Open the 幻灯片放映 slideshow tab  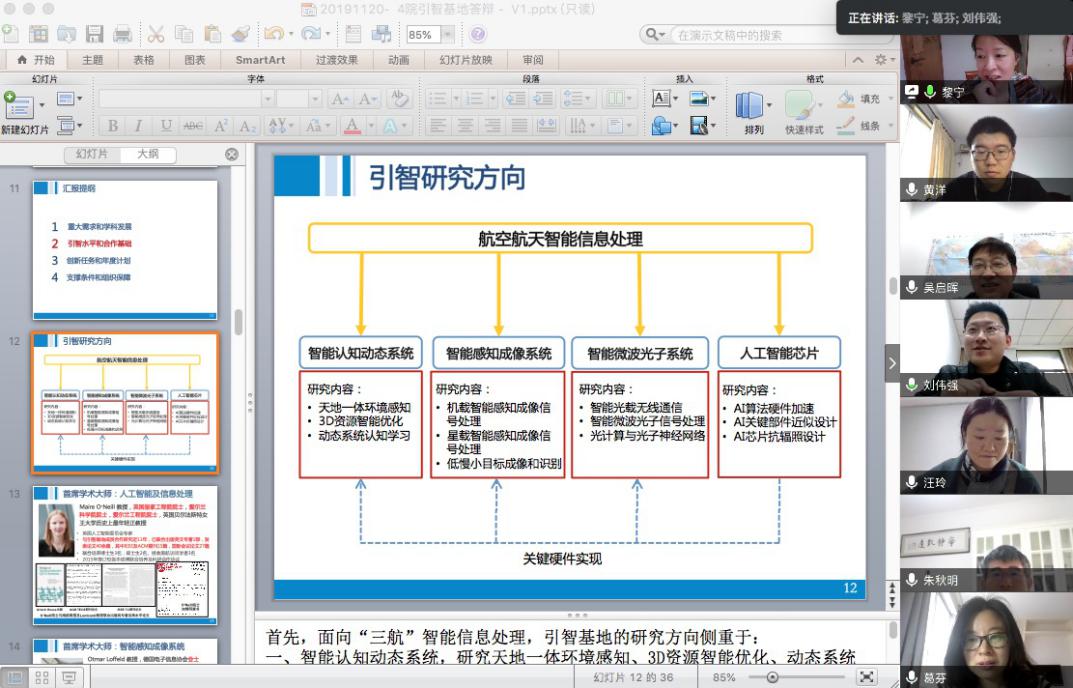[x=465, y=60]
